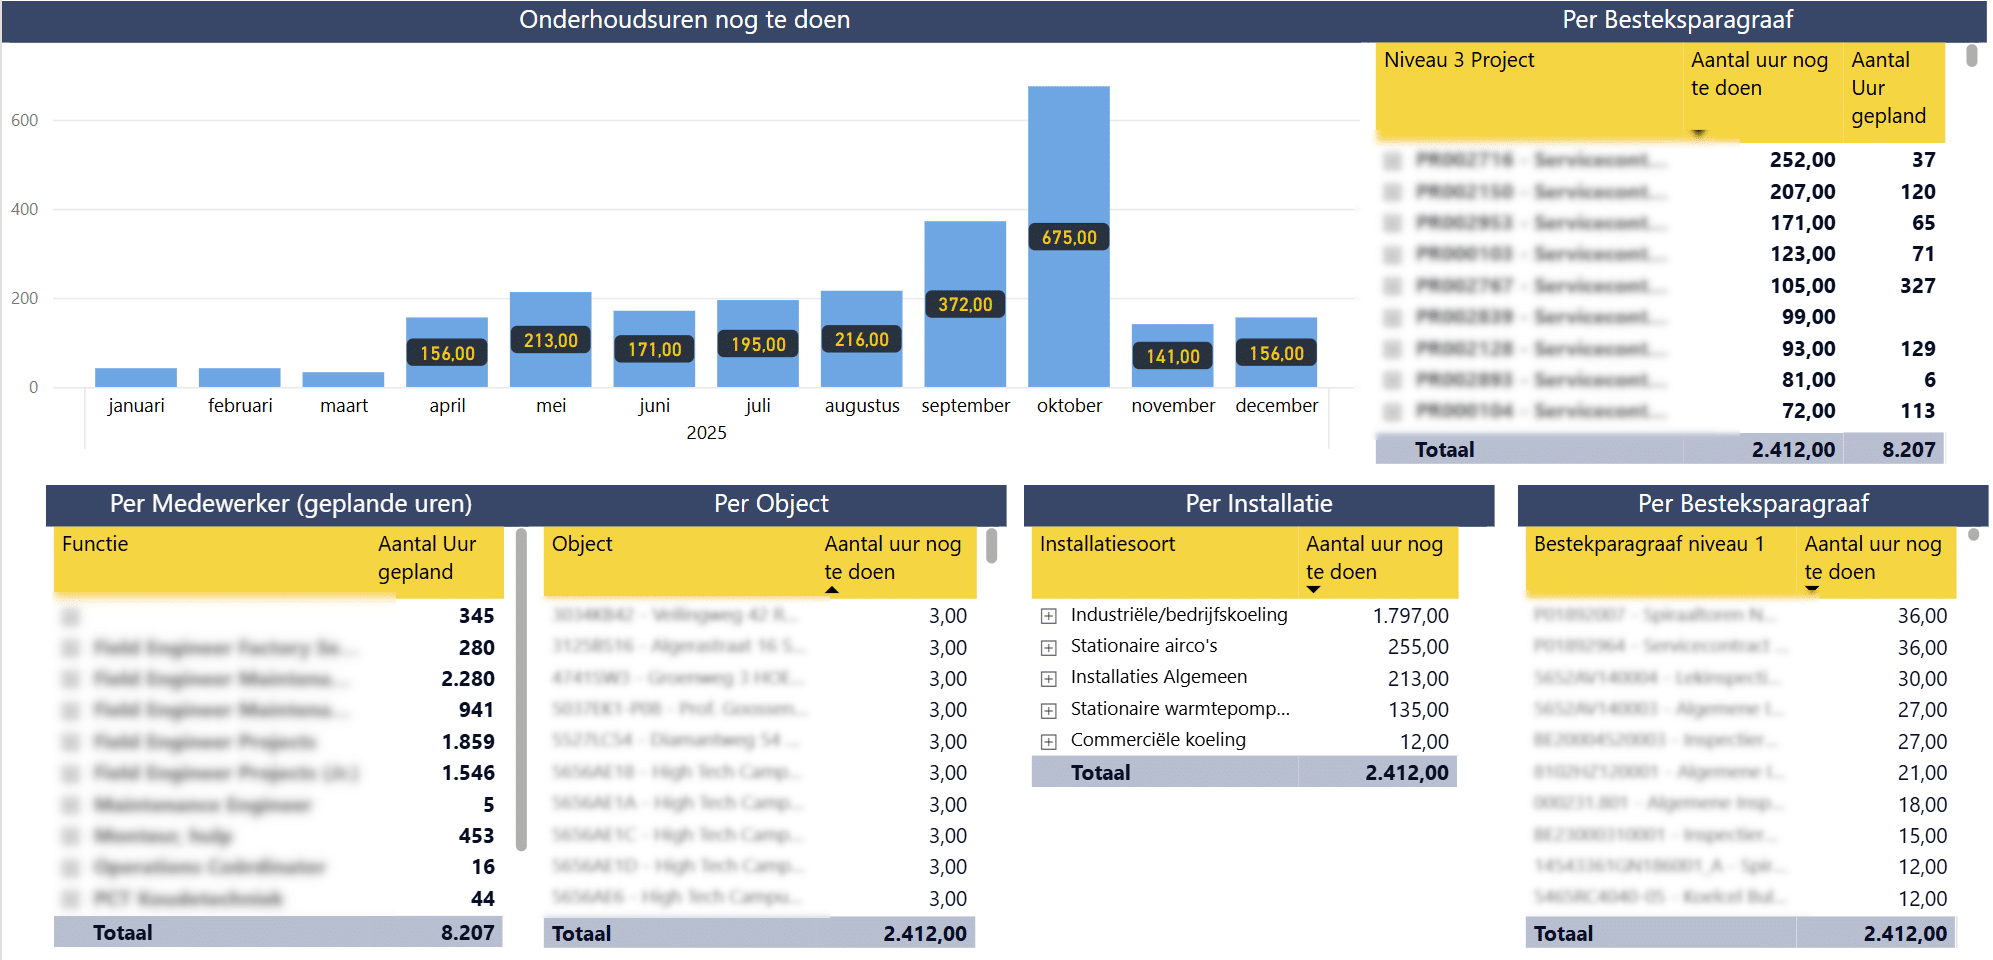Click the oktober bar showing 675,00
Viewport: 1993px width, 960px height.
click(1068, 236)
